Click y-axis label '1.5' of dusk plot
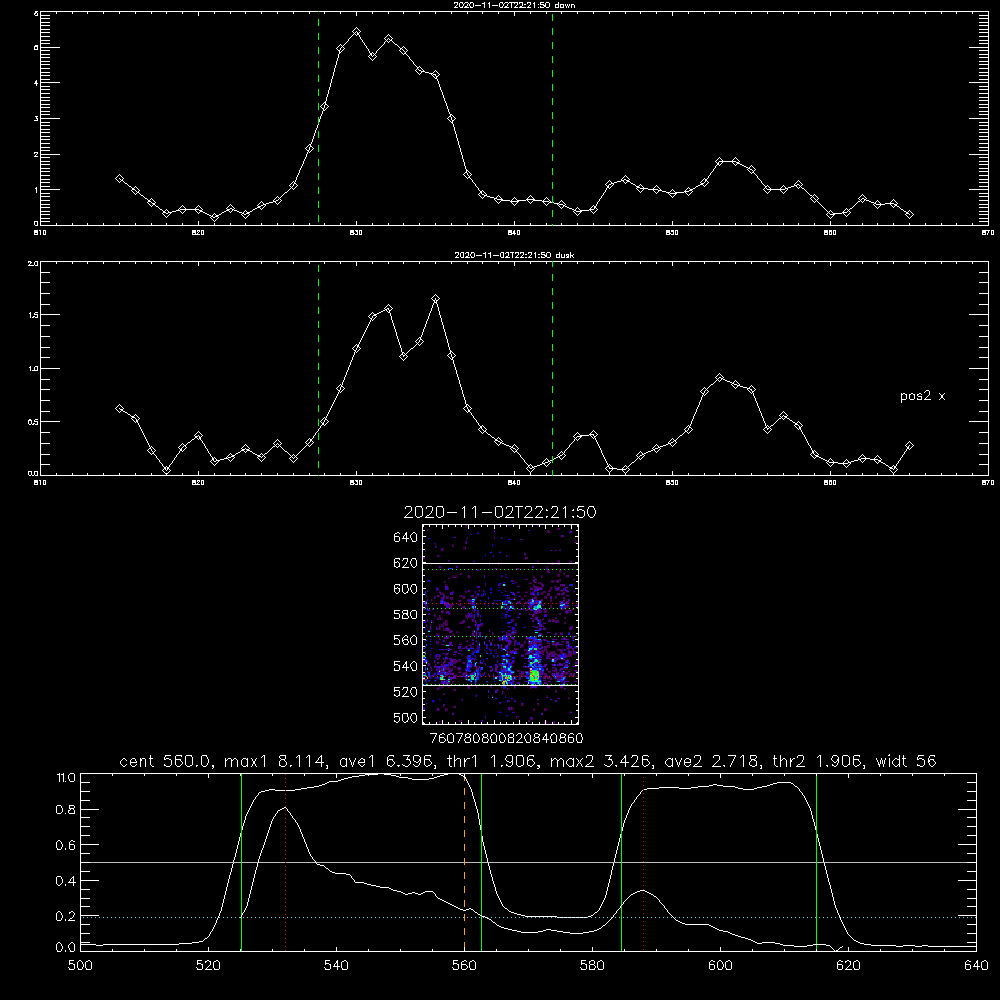The image size is (1000, 1000). pyautogui.click(x=33, y=315)
